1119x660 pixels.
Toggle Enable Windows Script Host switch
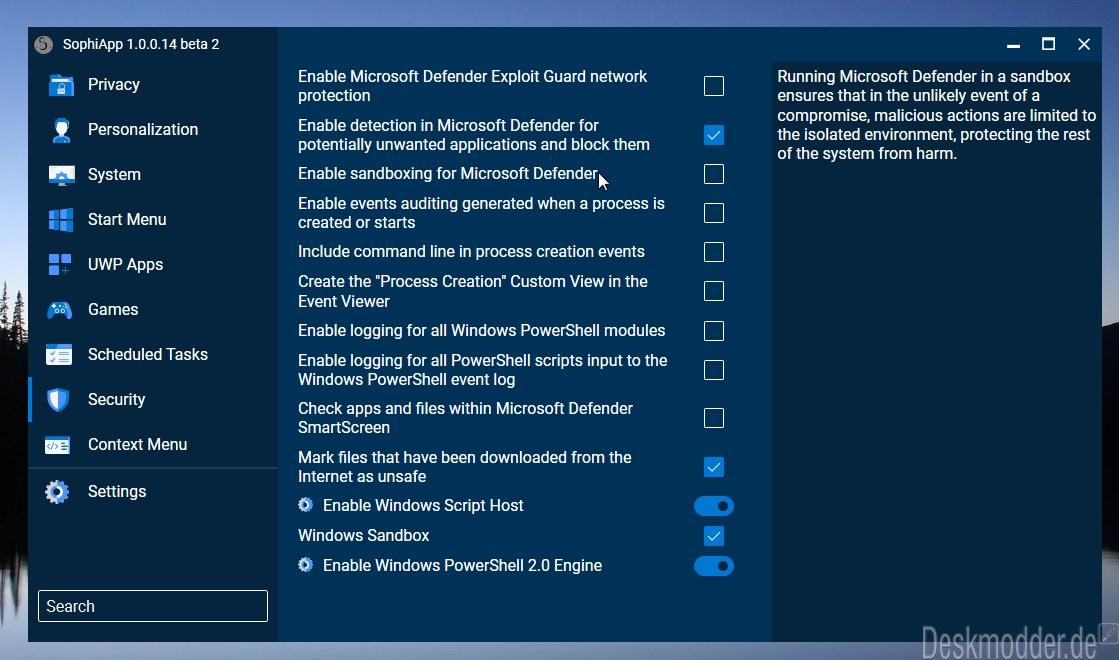(714, 506)
